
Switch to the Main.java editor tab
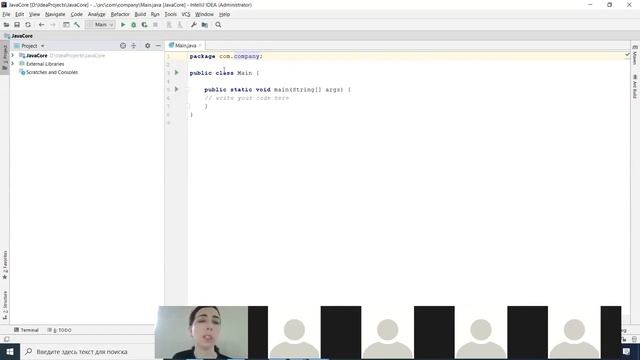(x=185, y=45)
